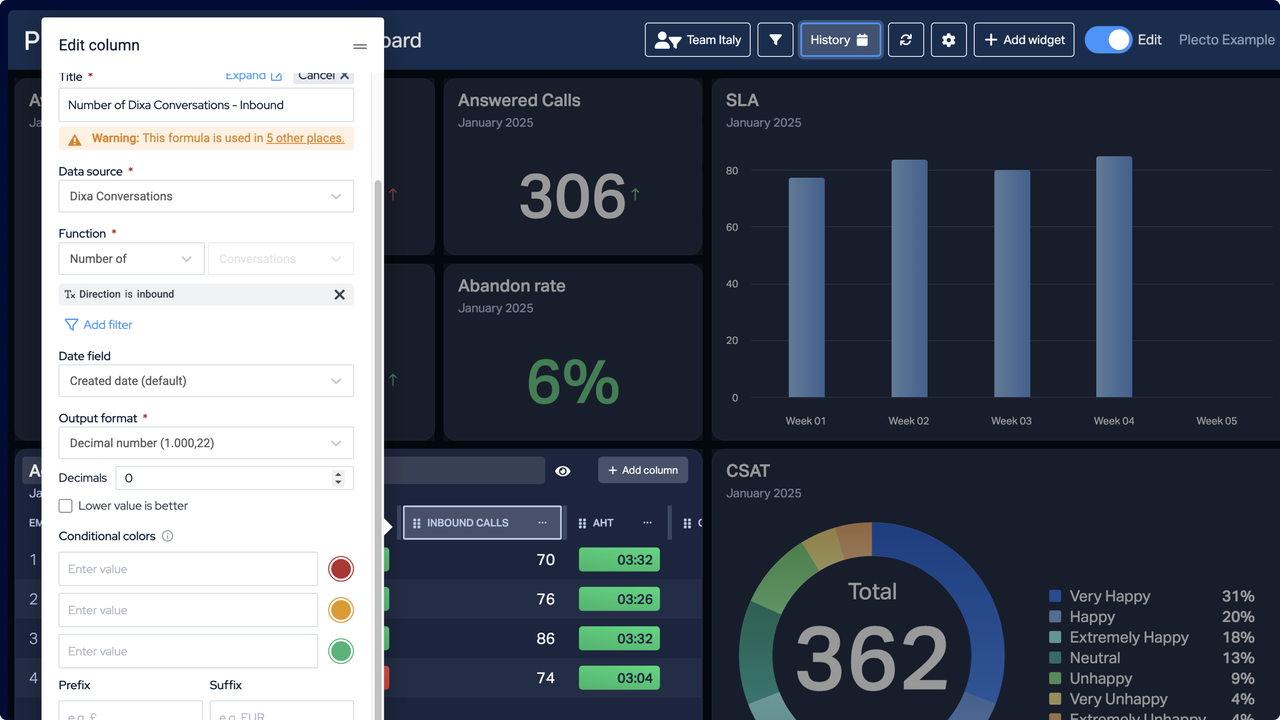This screenshot has height=720, width=1280.
Task: Click the Expand link in Edit column
Action: [x=253, y=76]
